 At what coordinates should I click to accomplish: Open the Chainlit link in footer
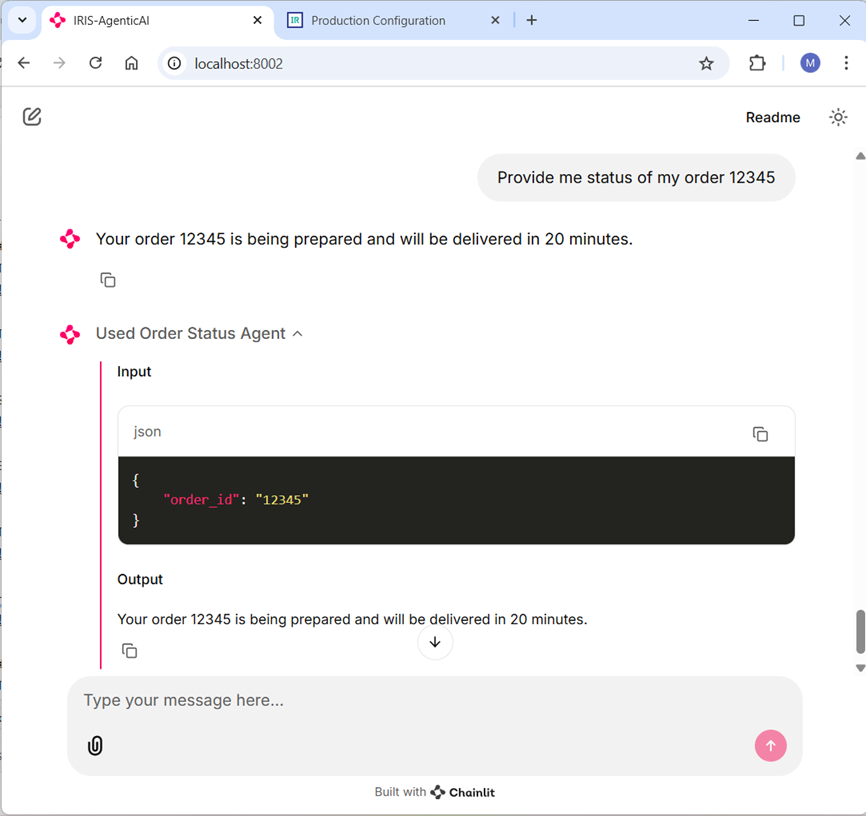[x=463, y=792]
